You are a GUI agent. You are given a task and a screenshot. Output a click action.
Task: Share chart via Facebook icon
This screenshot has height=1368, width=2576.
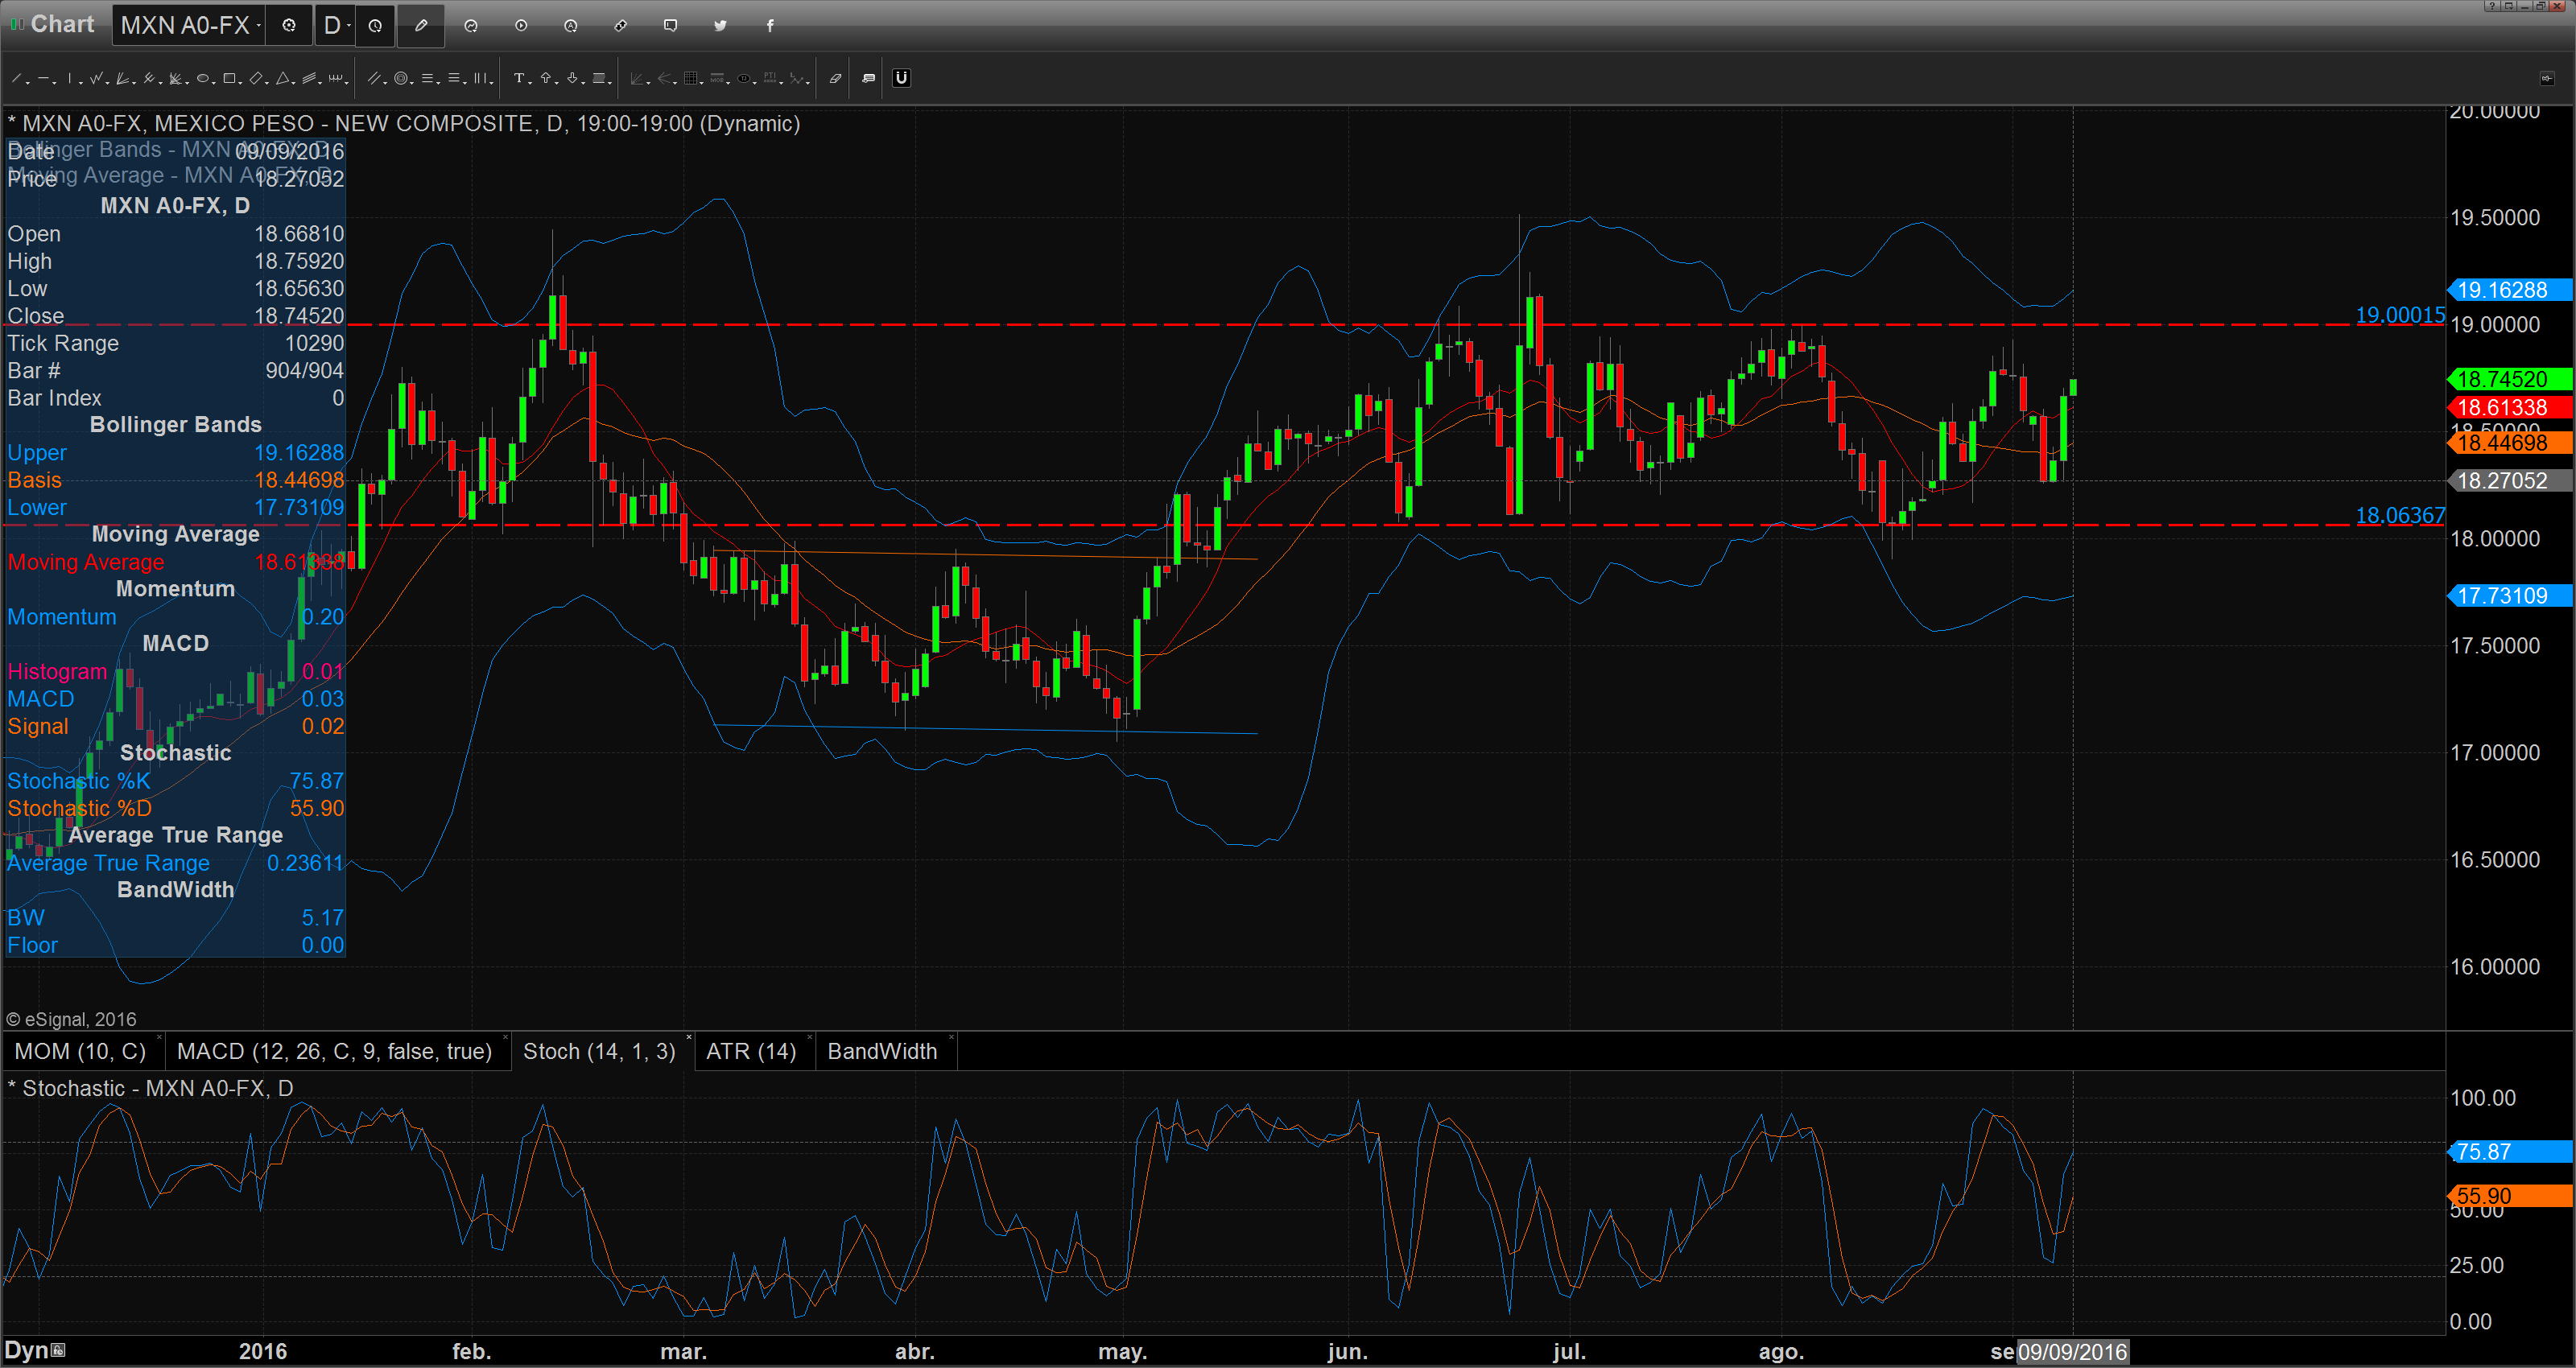(770, 25)
